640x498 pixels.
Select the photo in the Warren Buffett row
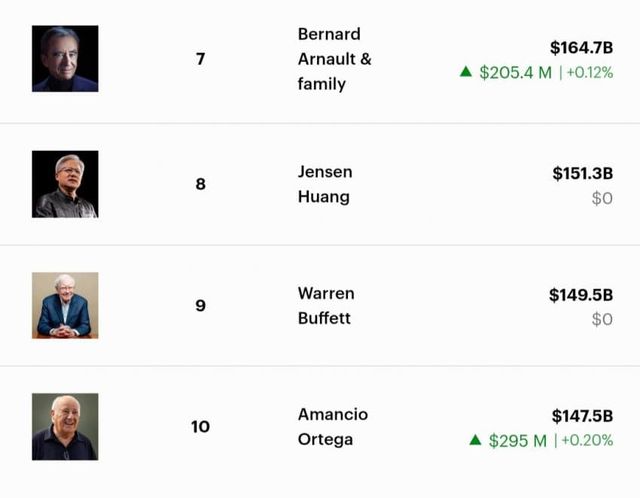(x=65, y=305)
